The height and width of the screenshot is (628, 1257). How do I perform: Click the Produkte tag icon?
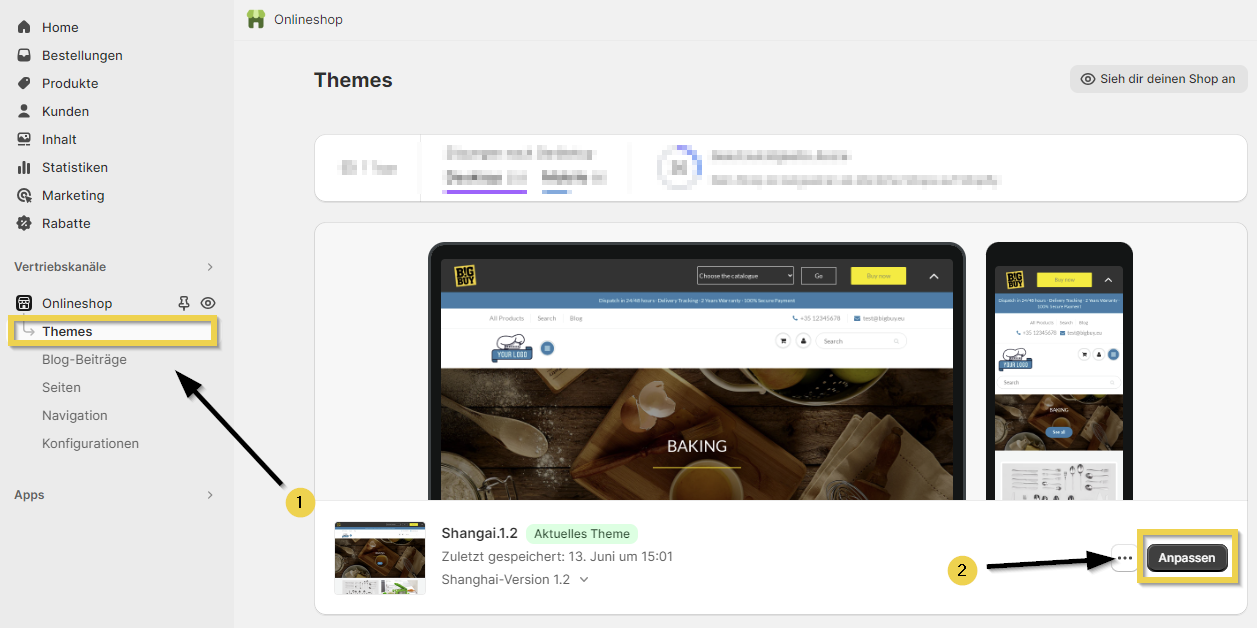(x=24, y=83)
